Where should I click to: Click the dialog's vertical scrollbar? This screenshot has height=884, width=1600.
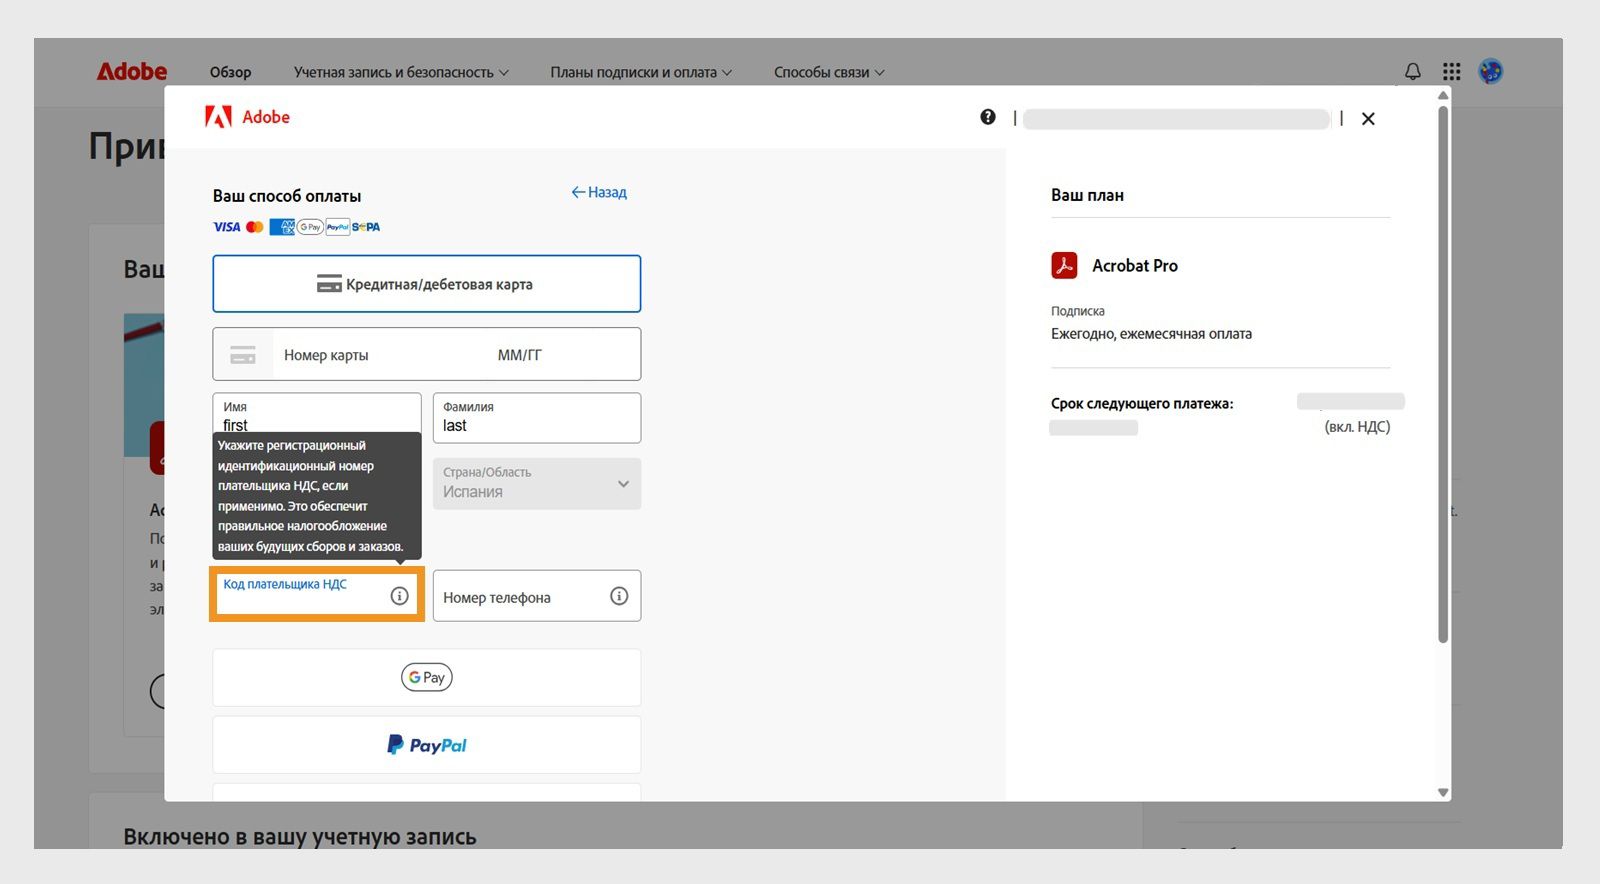1443,374
